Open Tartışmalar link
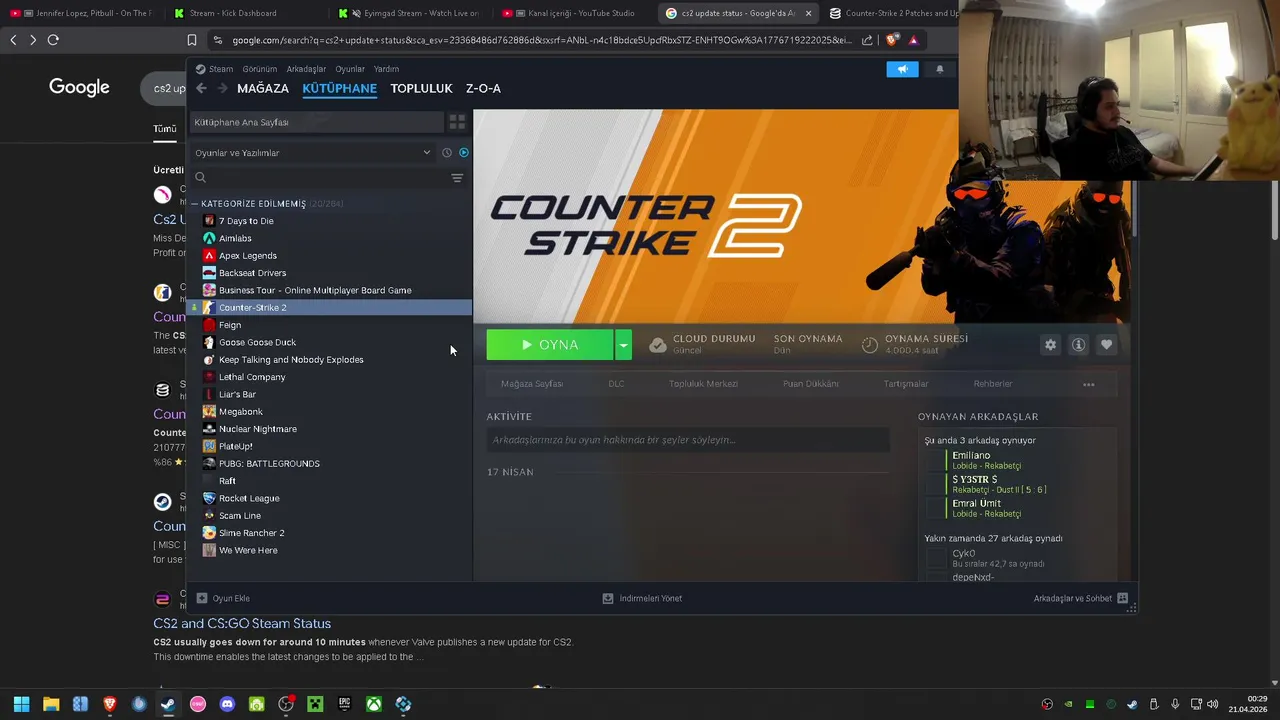The width and height of the screenshot is (1280, 720). (x=906, y=384)
